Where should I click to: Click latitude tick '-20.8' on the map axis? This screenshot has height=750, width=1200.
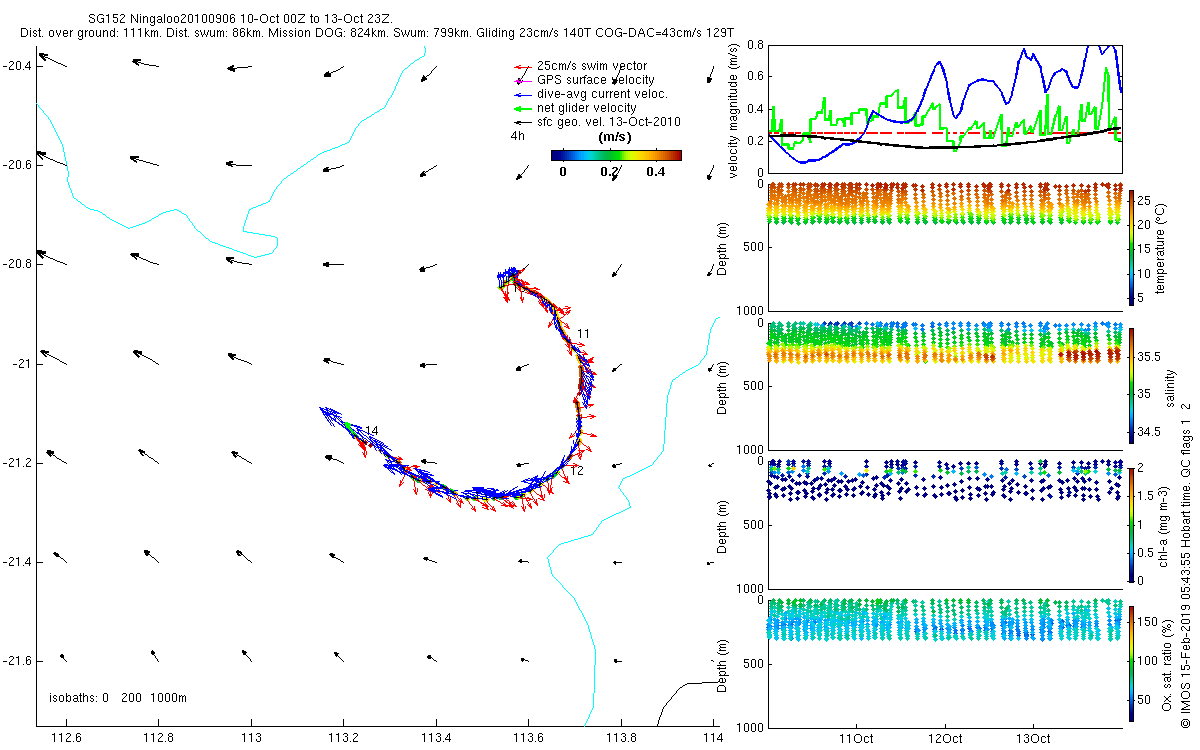(x=17, y=264)
